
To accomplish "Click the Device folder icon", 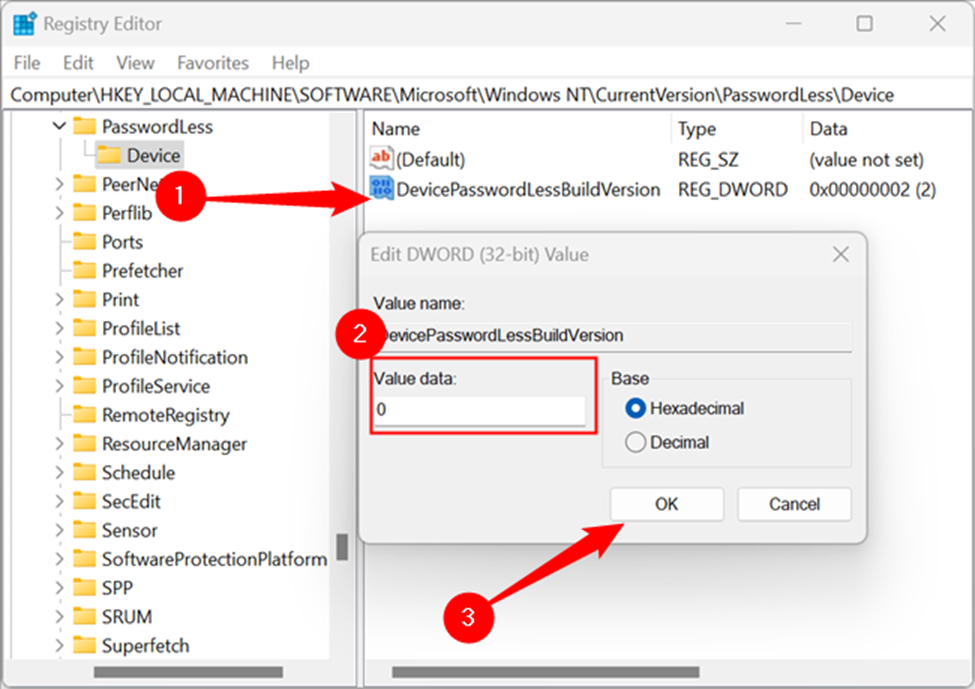I will click(x=109, y=155).
